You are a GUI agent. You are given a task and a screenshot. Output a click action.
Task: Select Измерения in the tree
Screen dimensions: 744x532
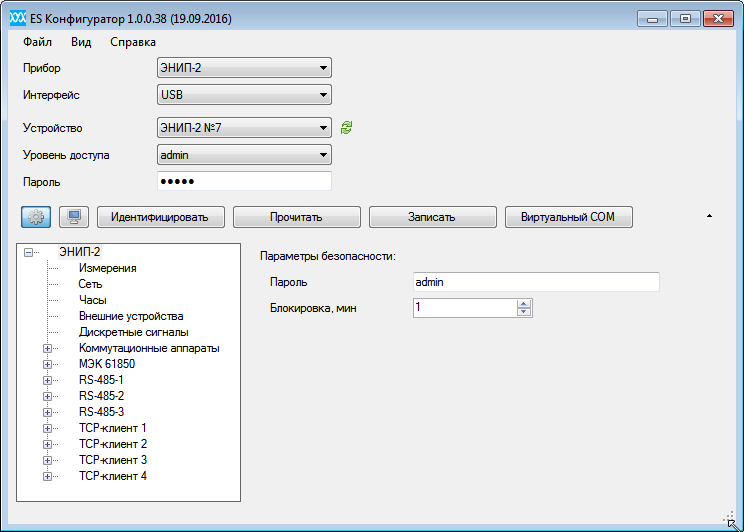point(108,268)
